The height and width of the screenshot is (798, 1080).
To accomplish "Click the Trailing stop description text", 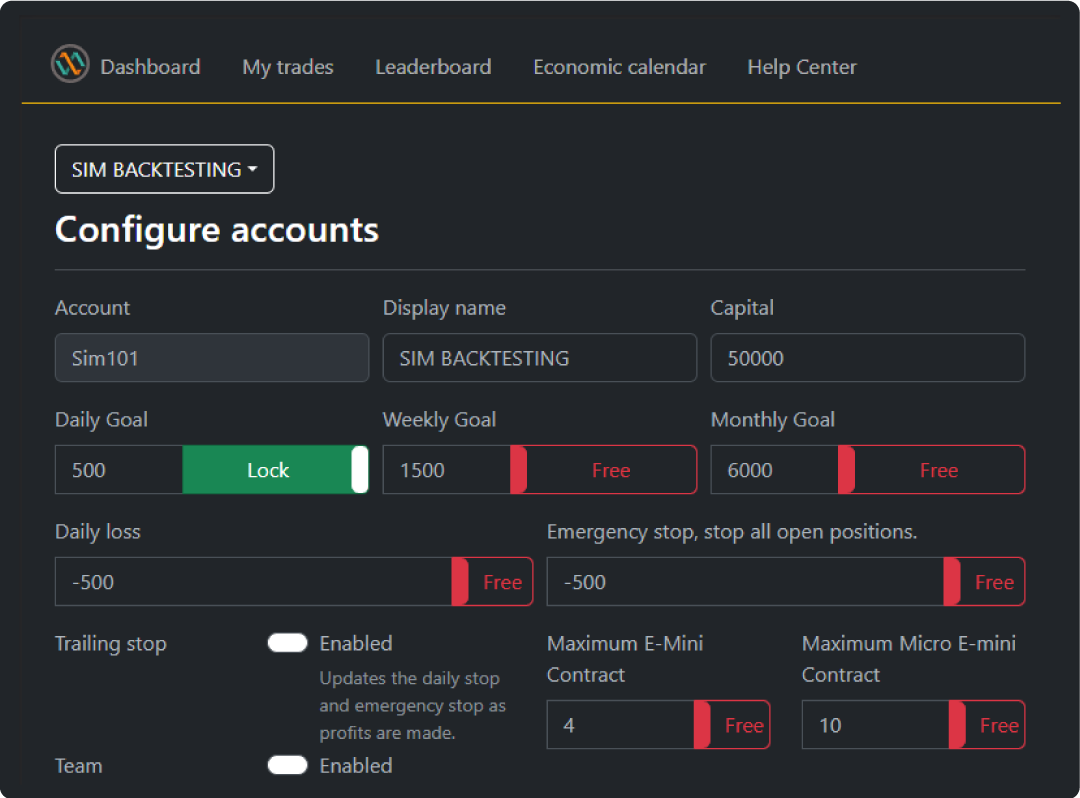I will [413, 706].
